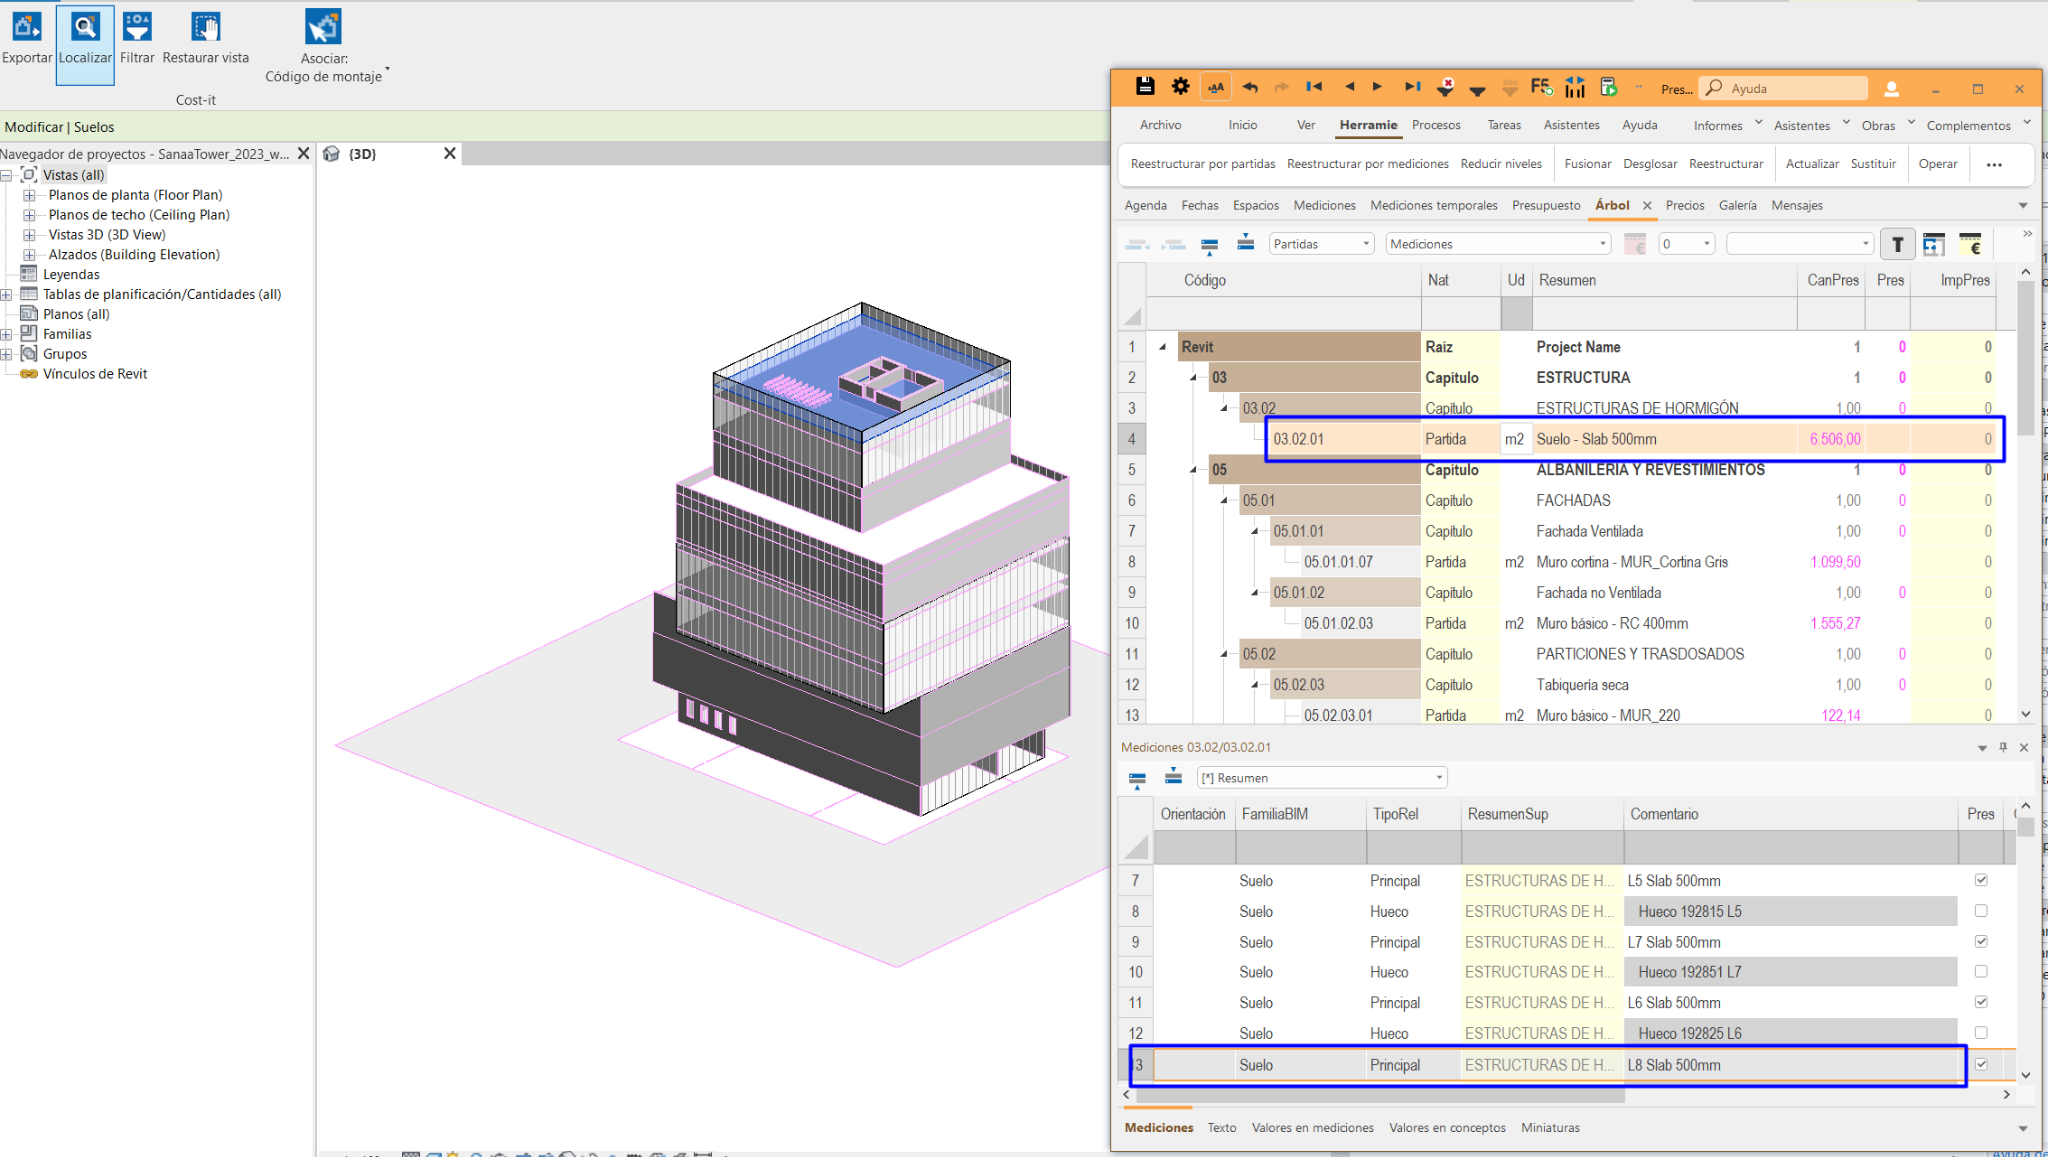This screenshot has height=1157, width=2048.
Task: Expand Vistas 3D (3D View) node
Action: pyautogui.click(x=29, y=235)
